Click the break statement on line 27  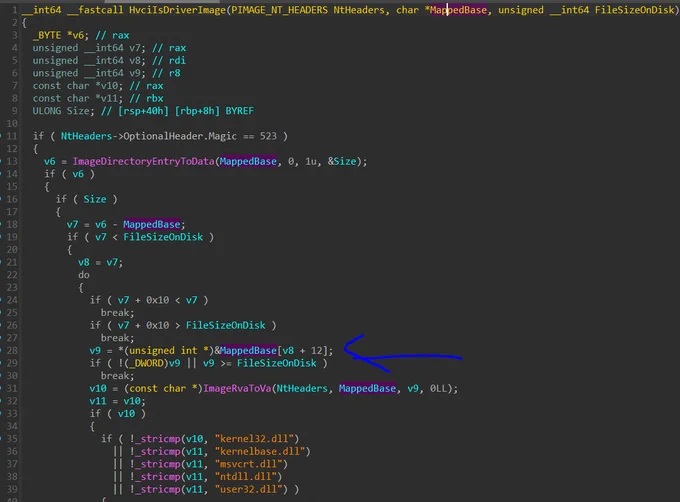(118, 338)
